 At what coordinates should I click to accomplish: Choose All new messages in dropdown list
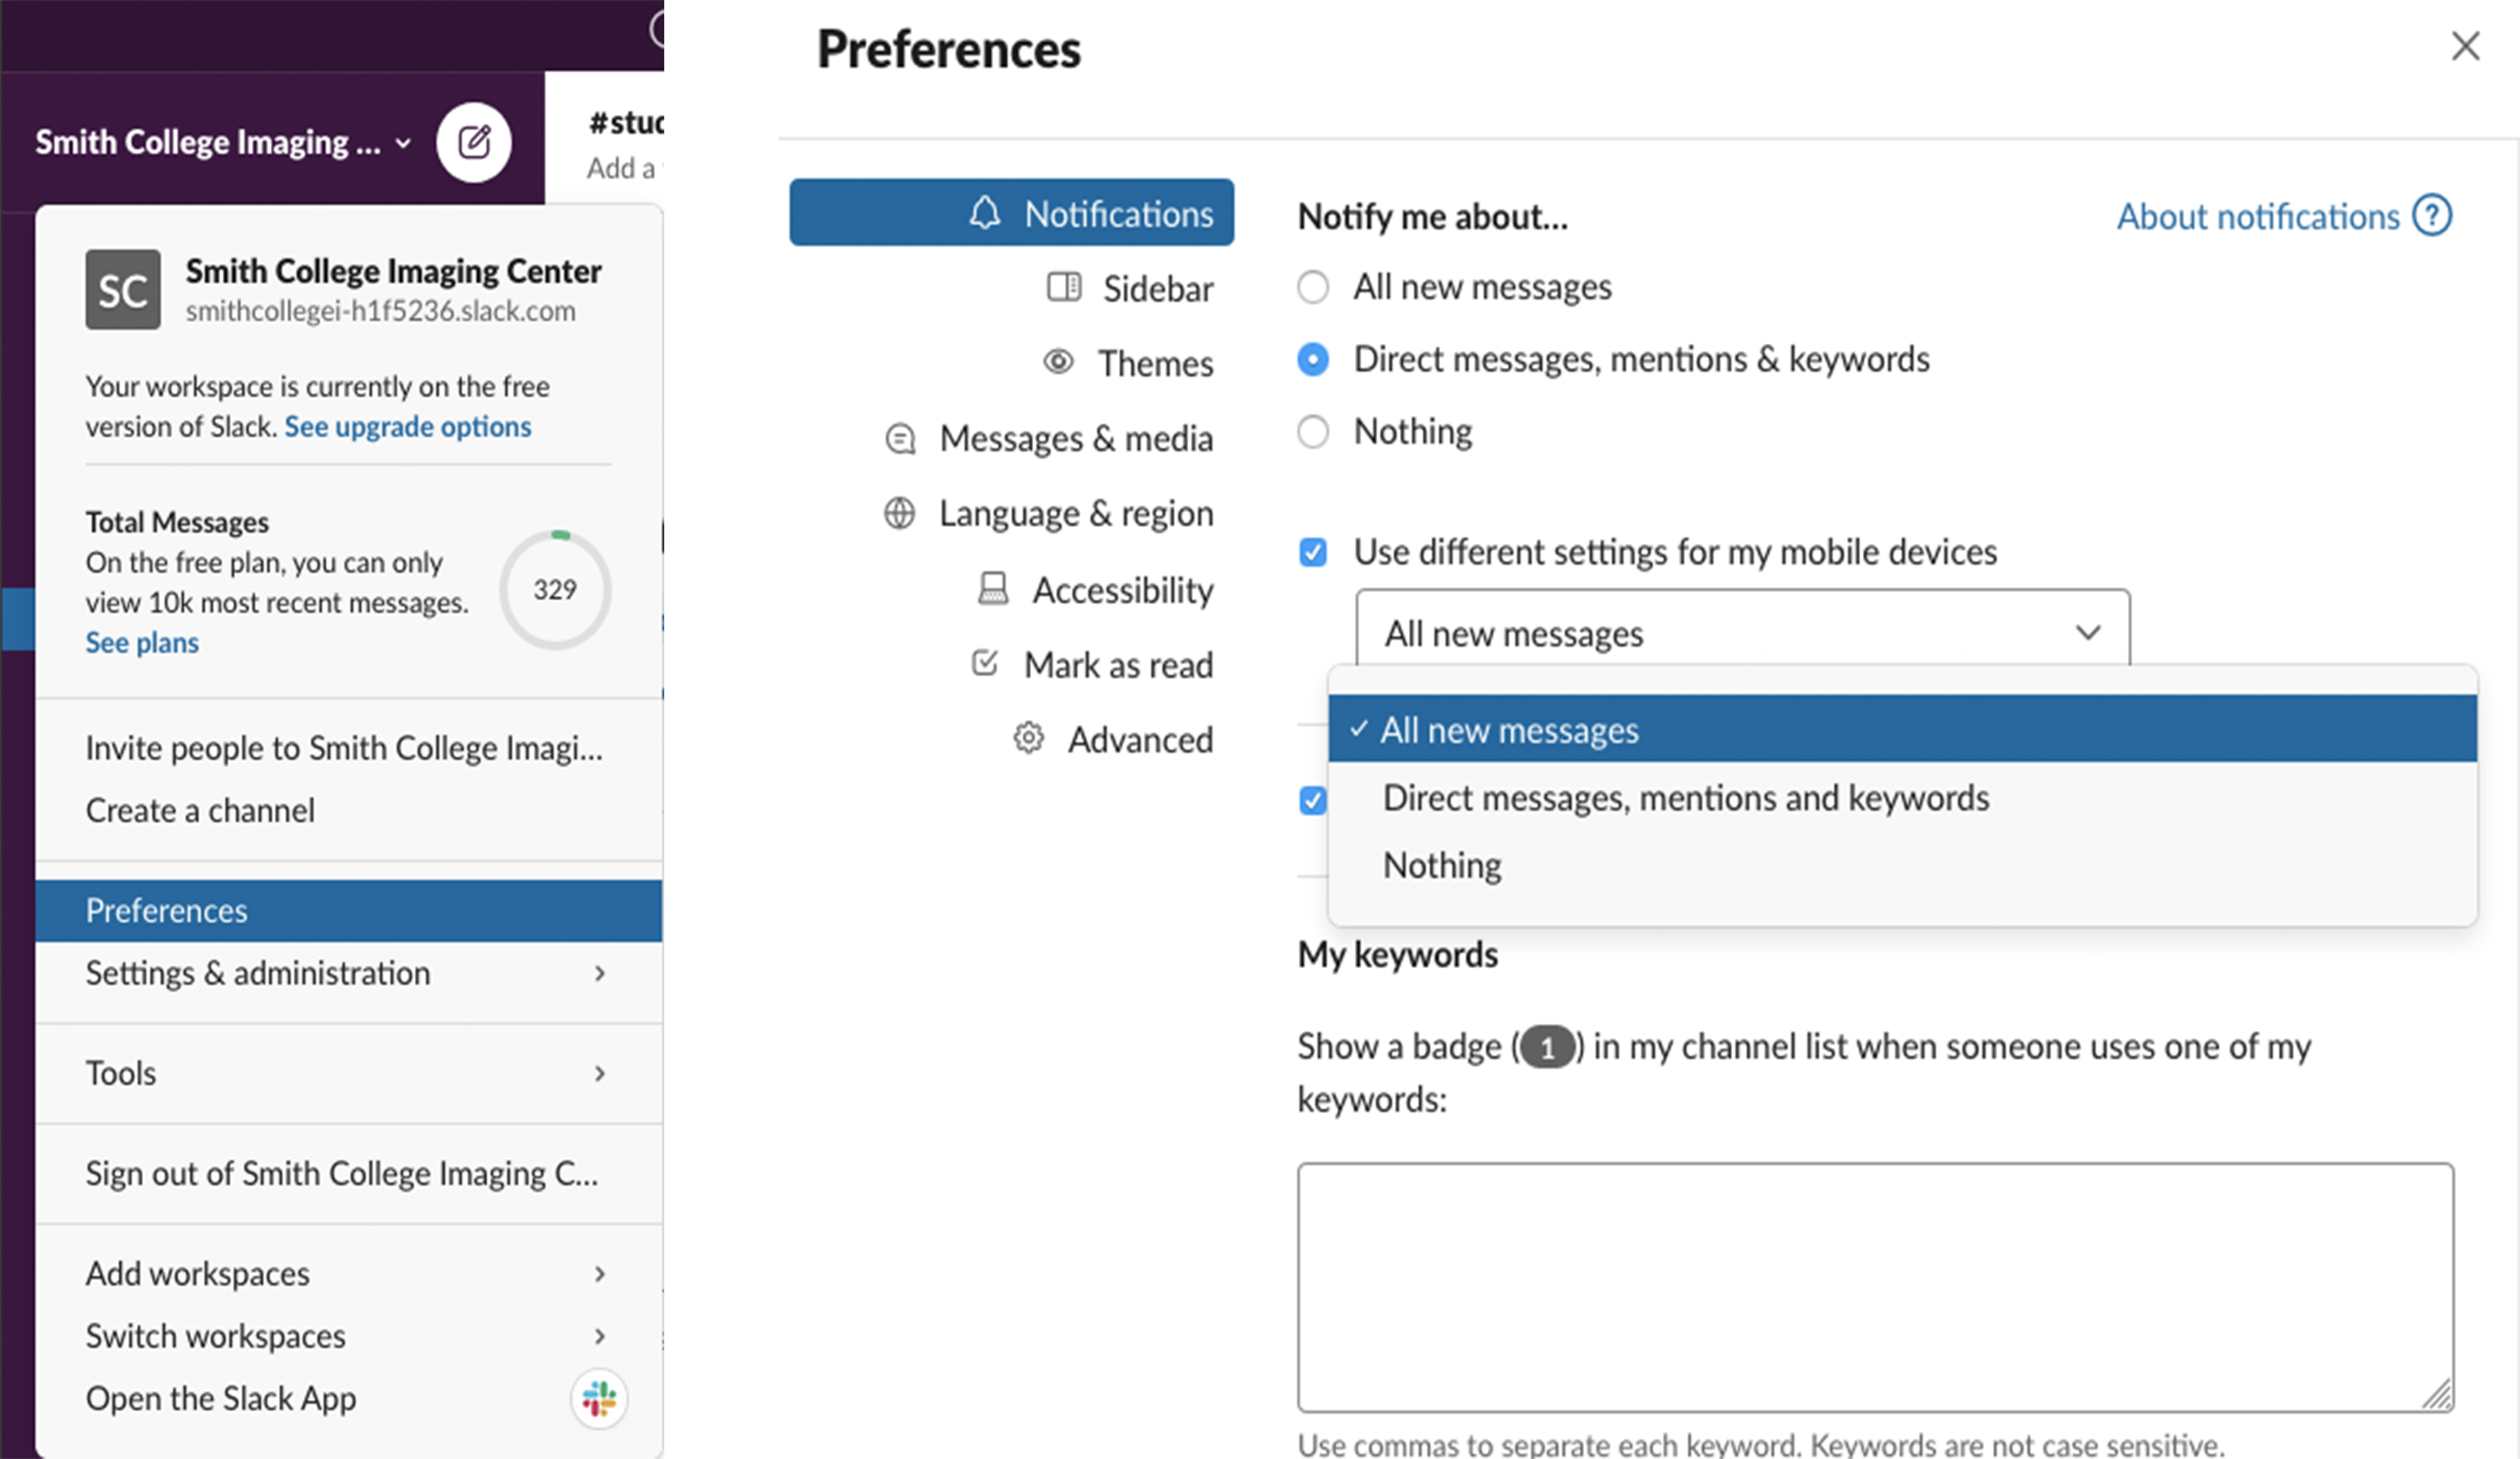1902,729
